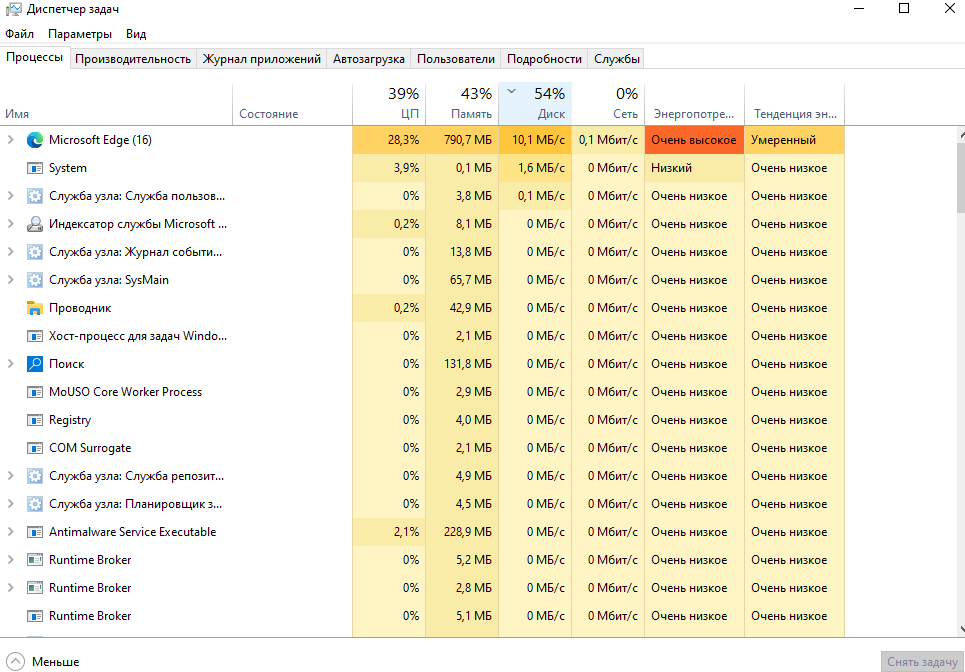Click the Microsoft Edge browser icon
Image resolution: width=965 pixels, height=672 pixels.
tap(35, 140)
